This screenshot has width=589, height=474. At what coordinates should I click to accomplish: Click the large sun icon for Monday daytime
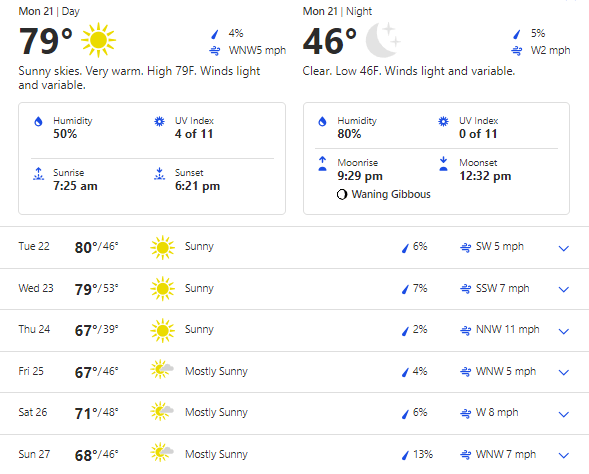click(x=98, y=40)
